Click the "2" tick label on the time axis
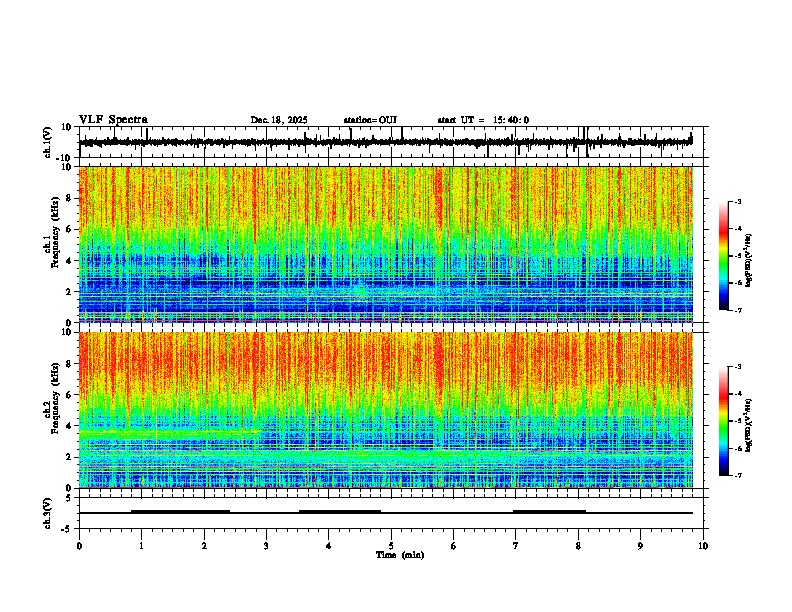The image size is (792, 612). pyautogui.click(x=204, y=546)
